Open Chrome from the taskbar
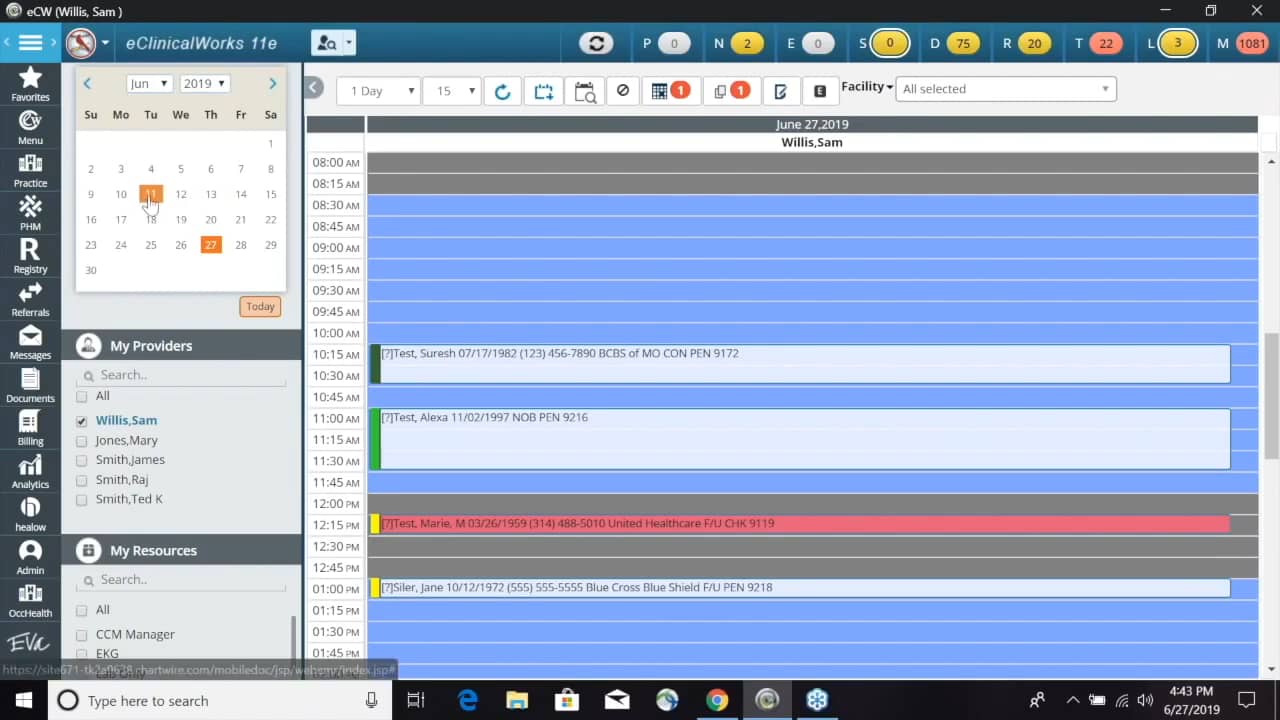1280x720 pixels. coord(717,700)
